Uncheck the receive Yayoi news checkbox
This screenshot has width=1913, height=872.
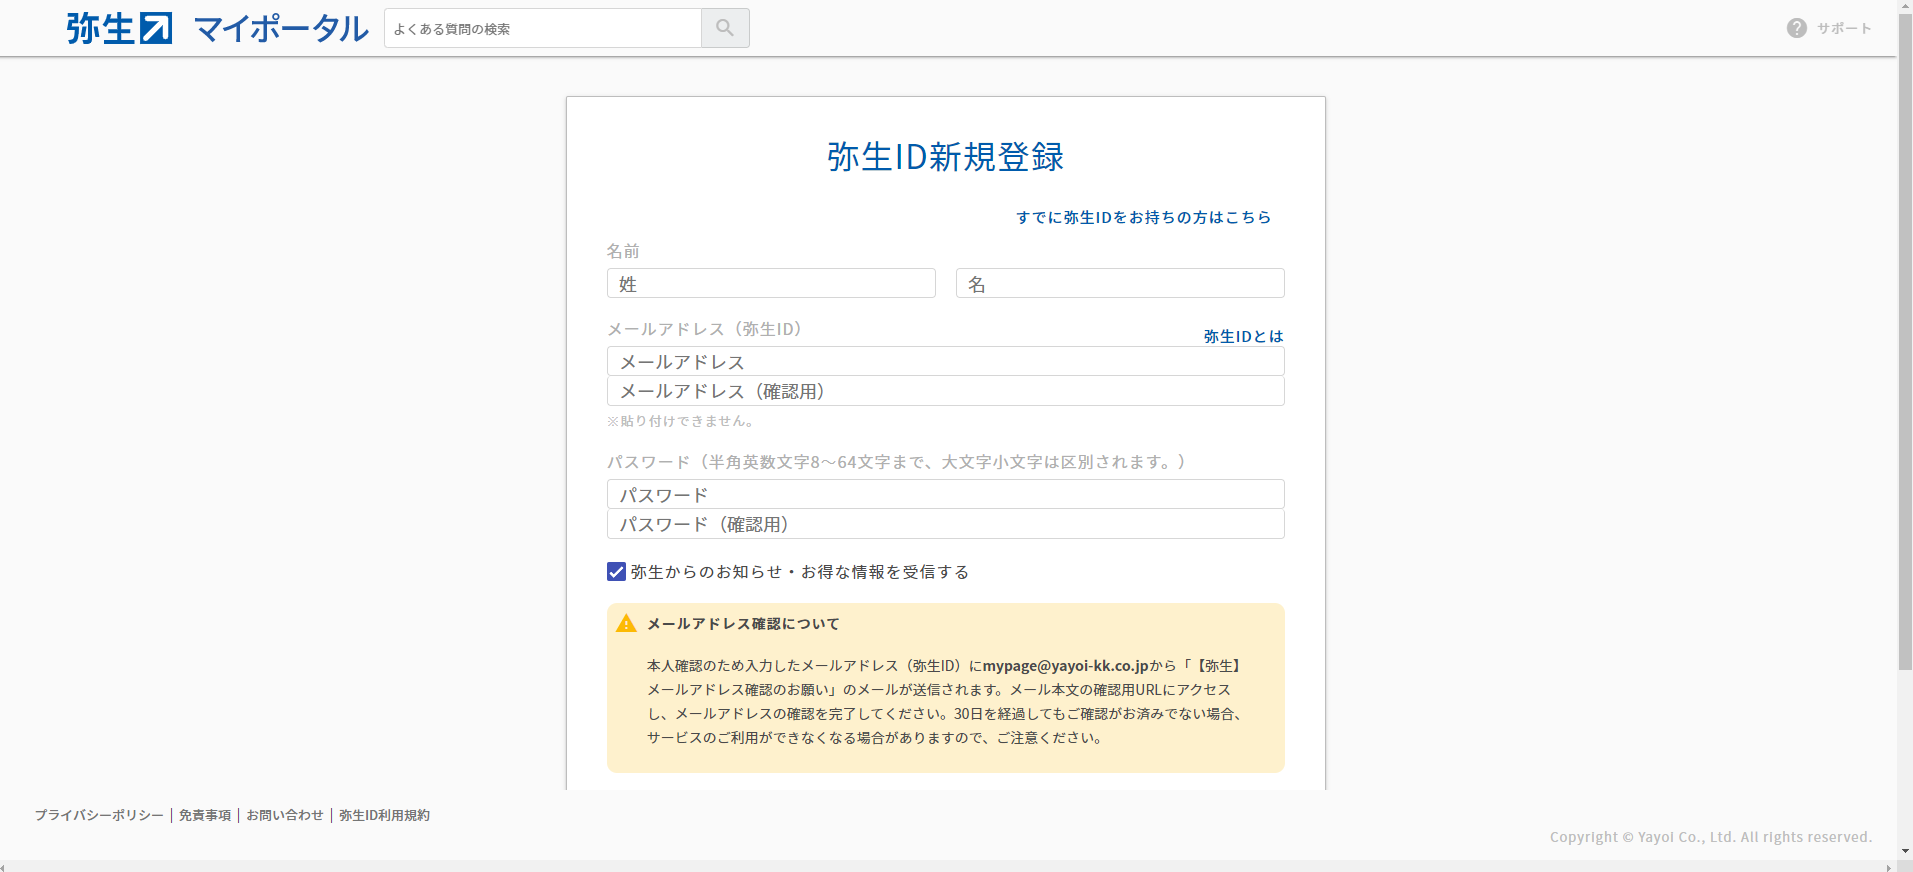pyautogui.click(x=616, y=572)
